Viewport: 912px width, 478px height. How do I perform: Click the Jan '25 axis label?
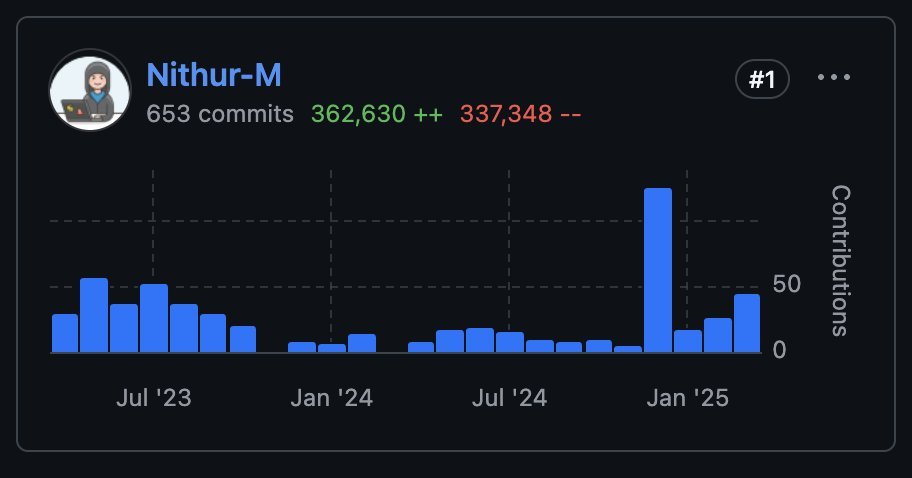click(688, 398)
